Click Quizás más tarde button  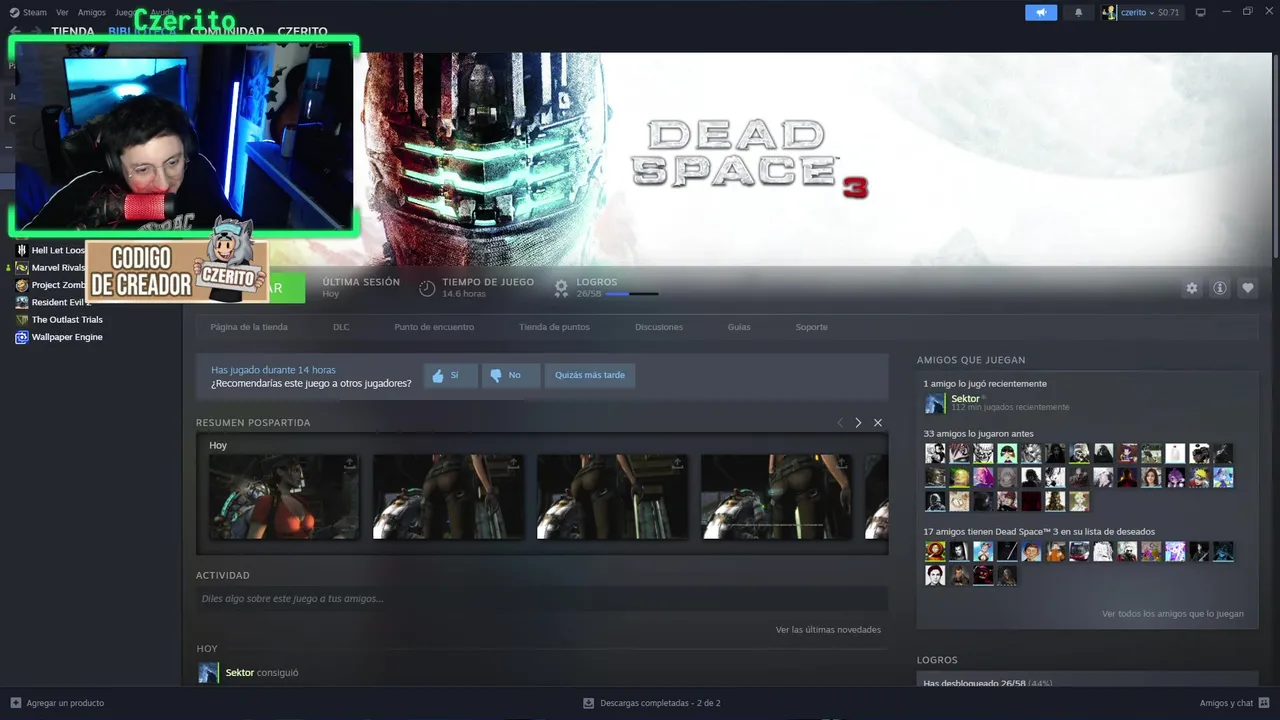click(x=590, y=375)
